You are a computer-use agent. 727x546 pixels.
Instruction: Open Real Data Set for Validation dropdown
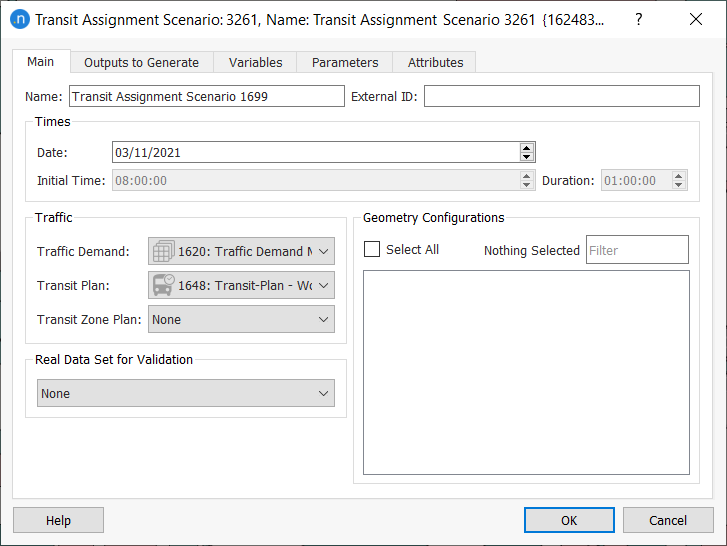pos(185,393)
